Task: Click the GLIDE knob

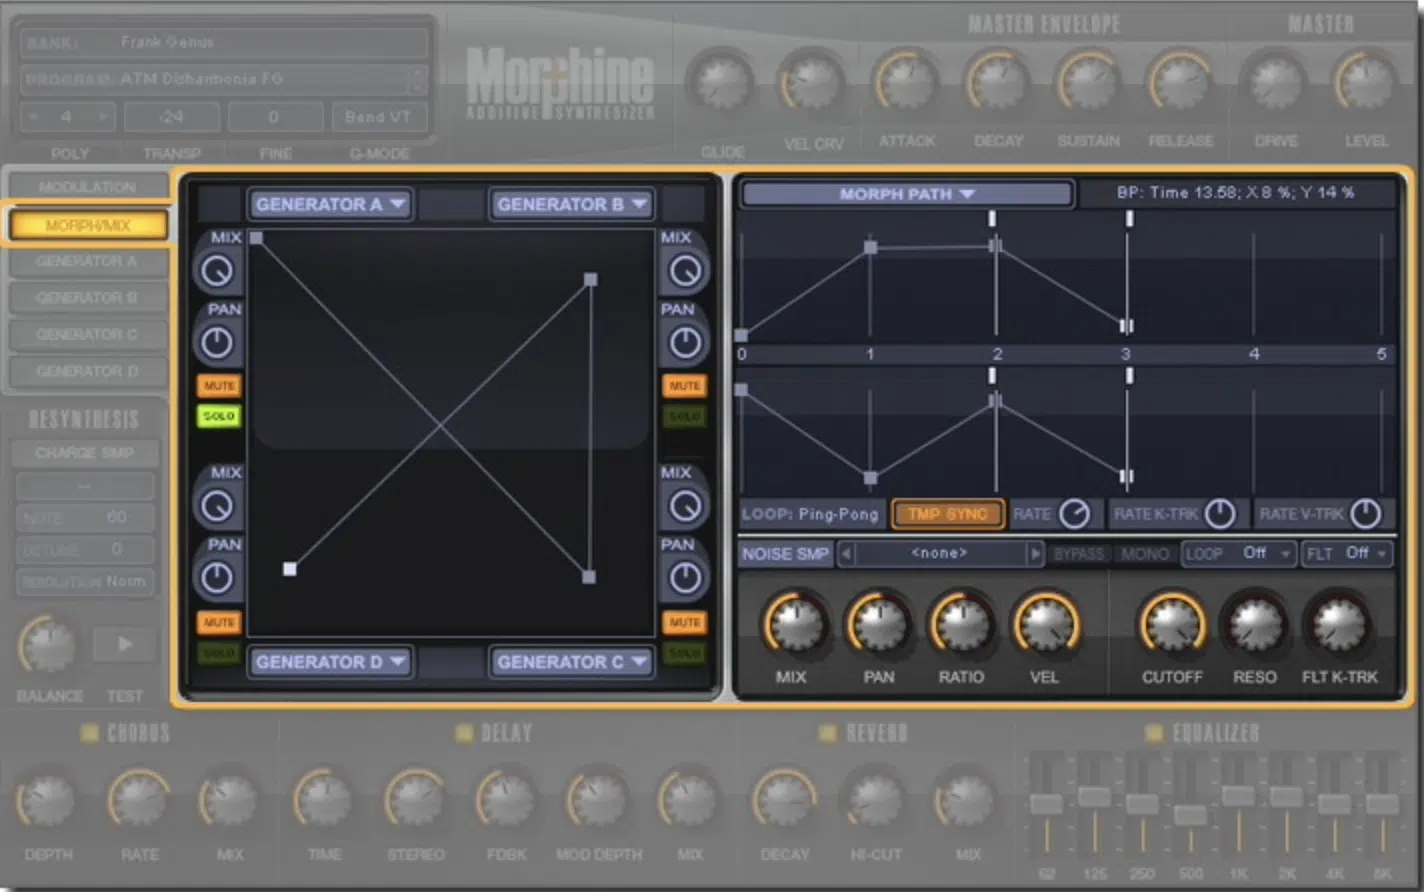Action: point(722,82)
